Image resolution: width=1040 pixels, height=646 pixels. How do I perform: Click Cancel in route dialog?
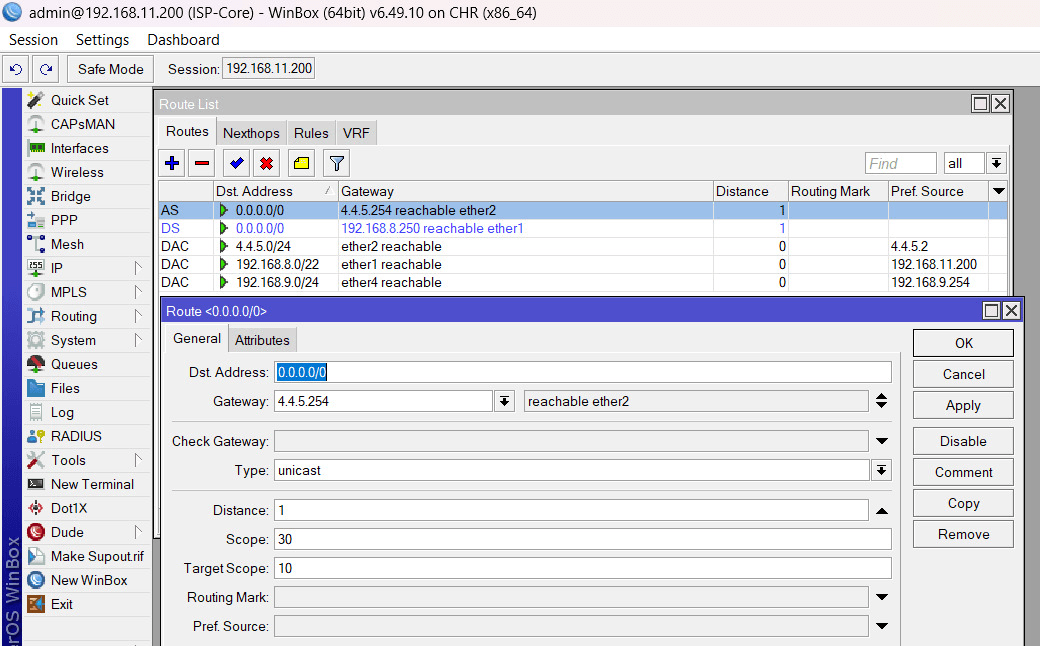[x=963, y=374]
